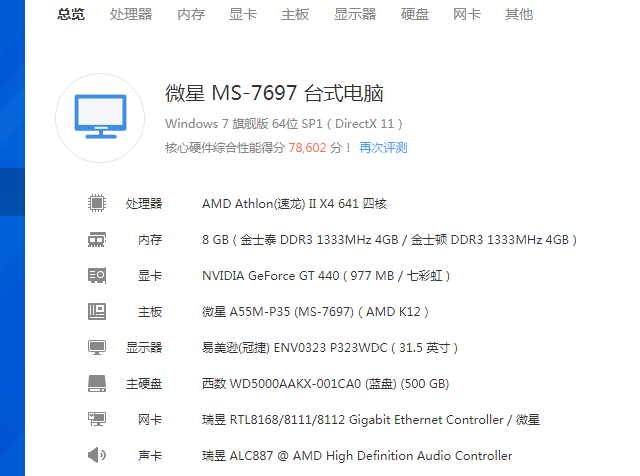
Task: Open the 主板 tab
Action: (x=295, y=14)
